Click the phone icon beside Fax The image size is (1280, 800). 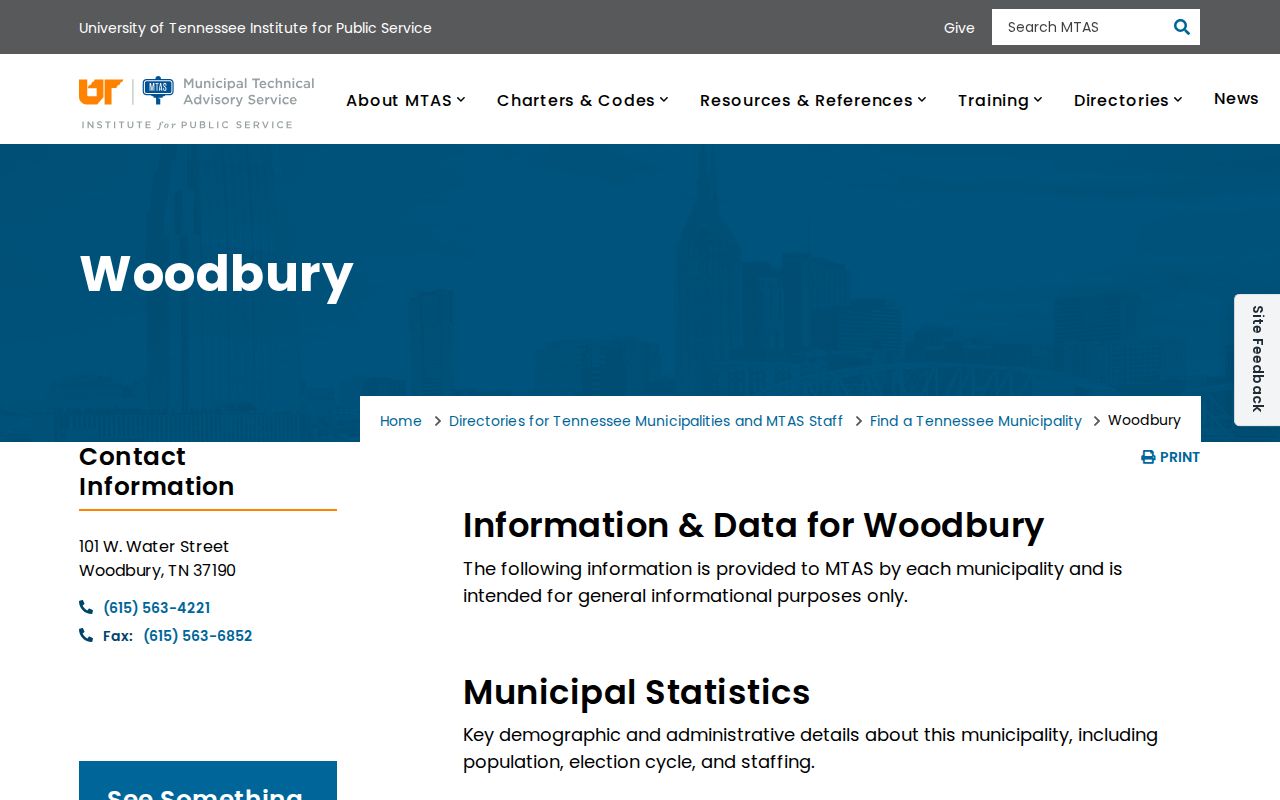[x=86, y=635]
